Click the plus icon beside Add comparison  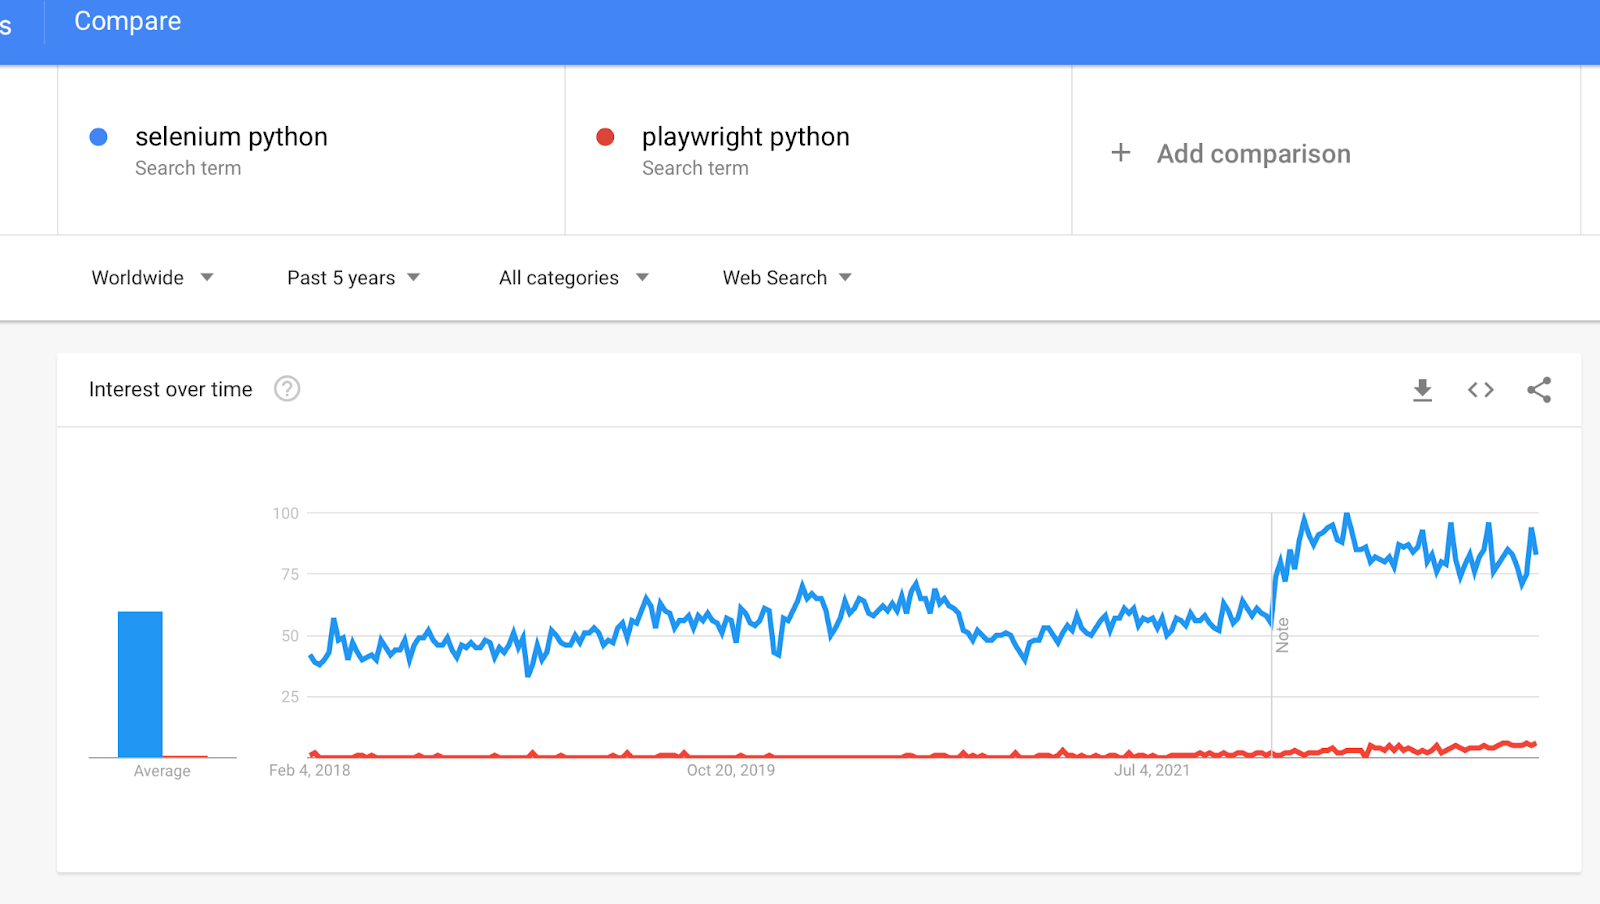1121,153
